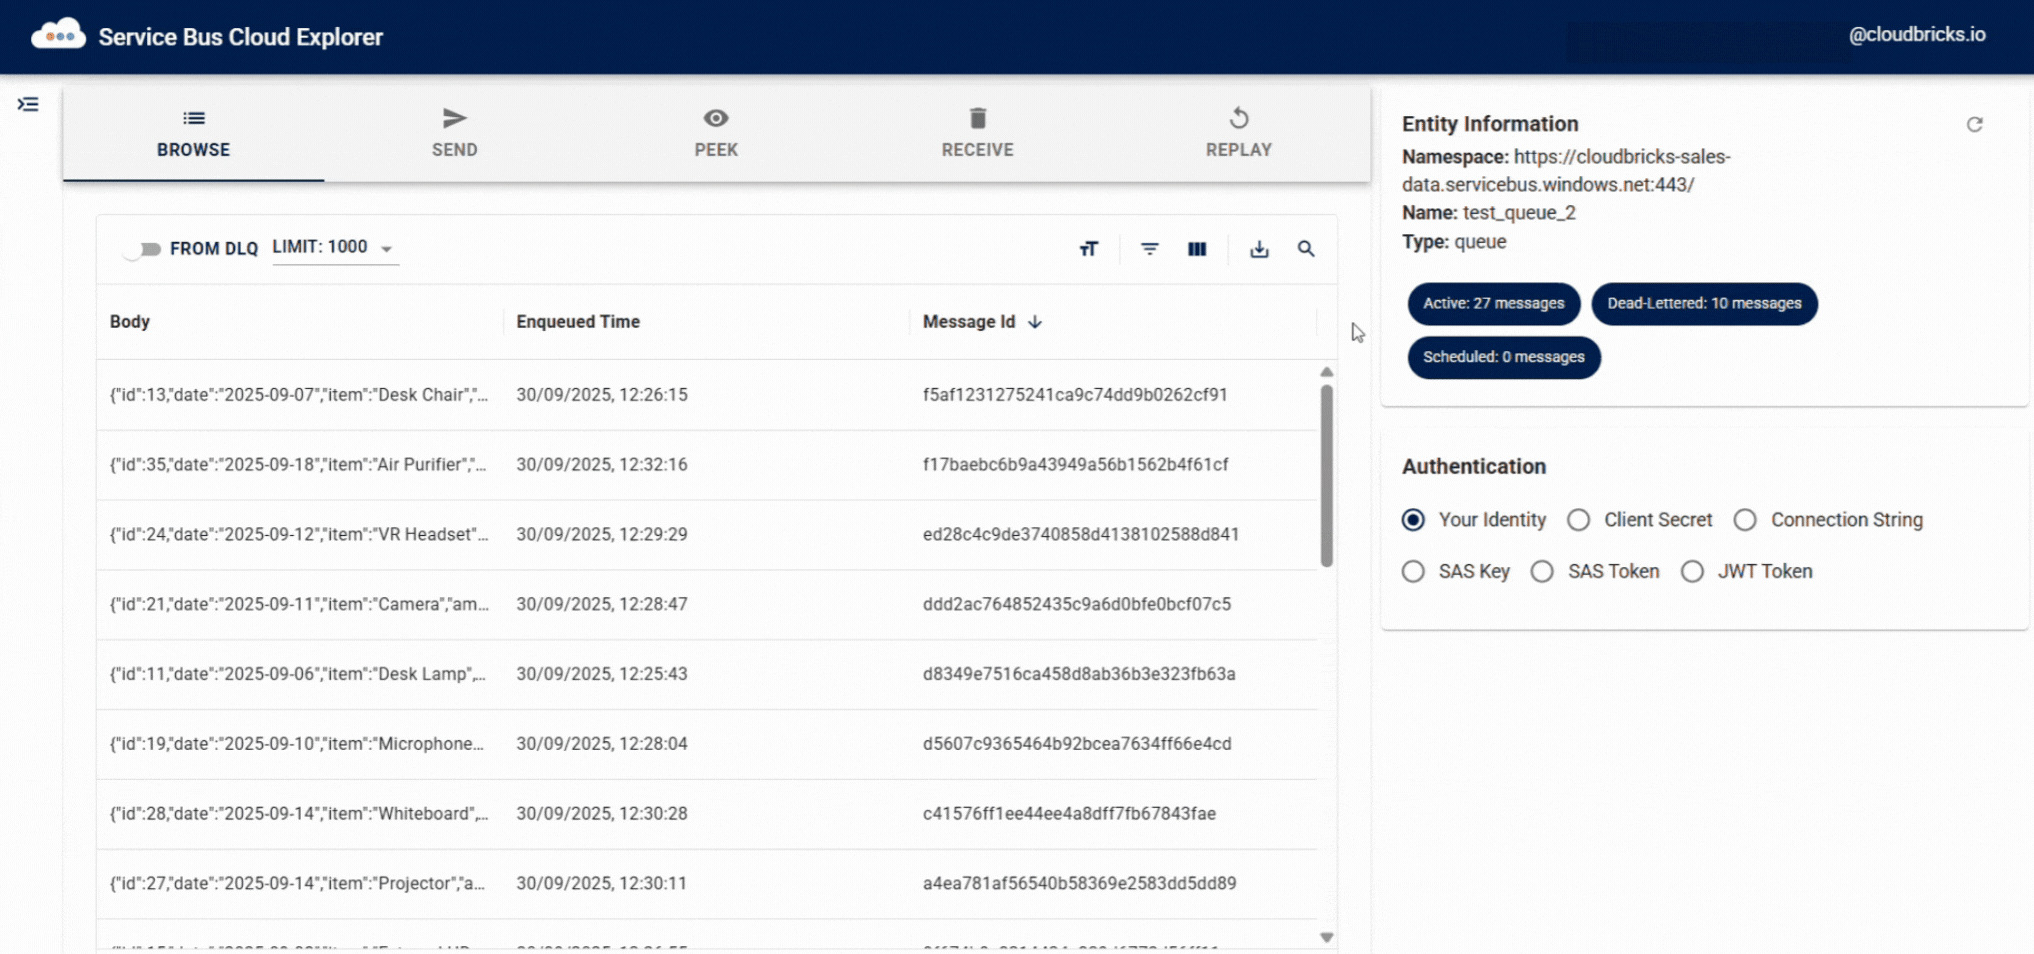Choose SAS Token authentication
Screen dimensions: 2034x954
tap(1542, 571)
